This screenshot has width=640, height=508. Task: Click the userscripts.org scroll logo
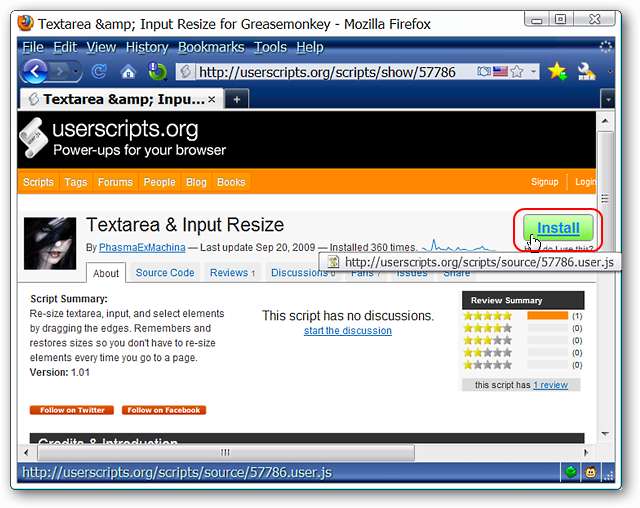click(x=33, y=138)
